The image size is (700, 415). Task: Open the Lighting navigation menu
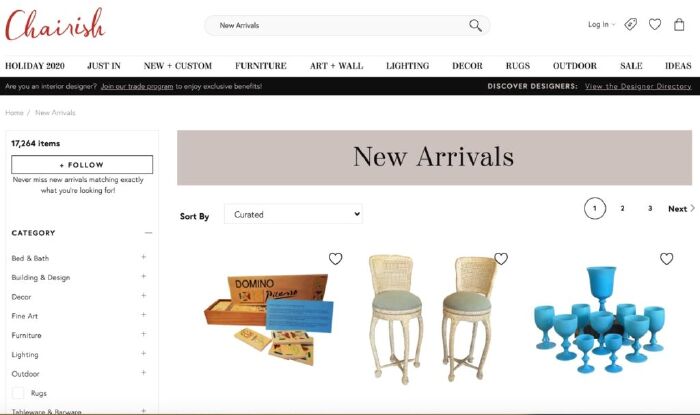[x=407, y=66]
